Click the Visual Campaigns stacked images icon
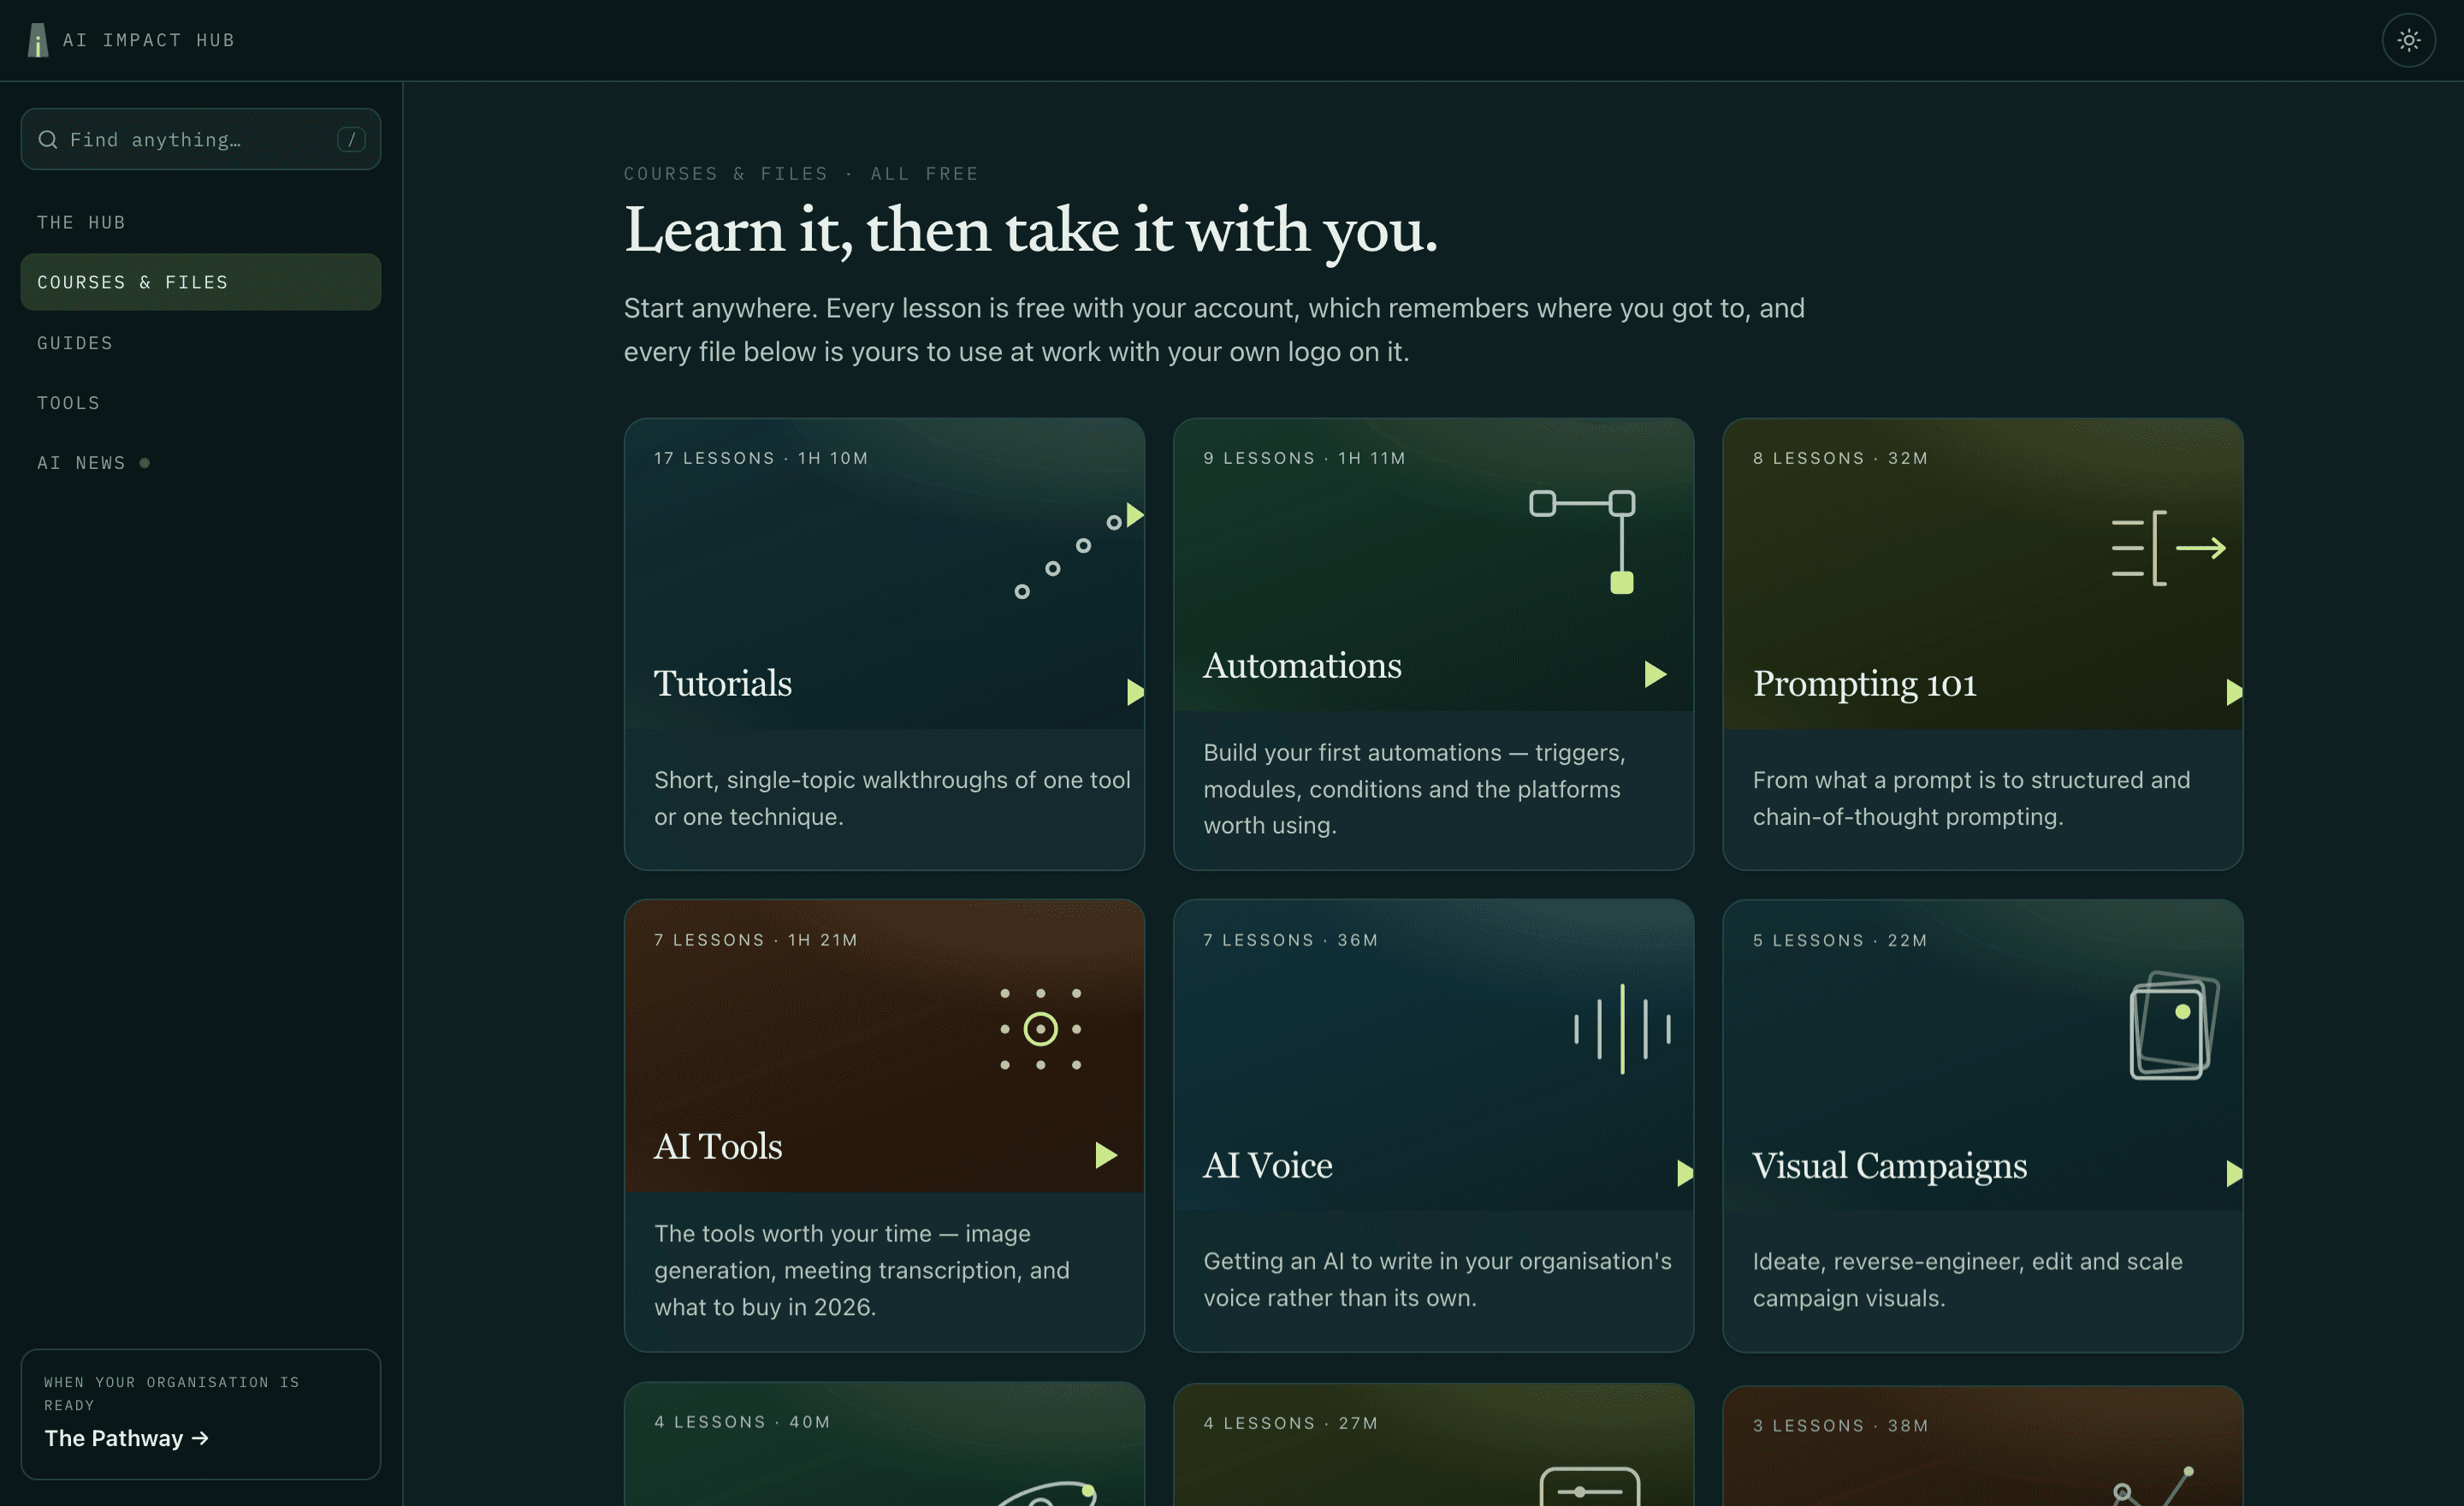 [x=2174, y=1025]
